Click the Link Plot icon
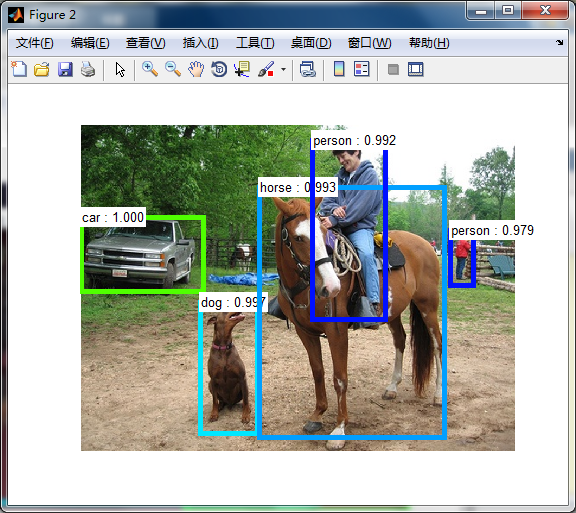The image size is (576, 513). (x=307, y=69)
